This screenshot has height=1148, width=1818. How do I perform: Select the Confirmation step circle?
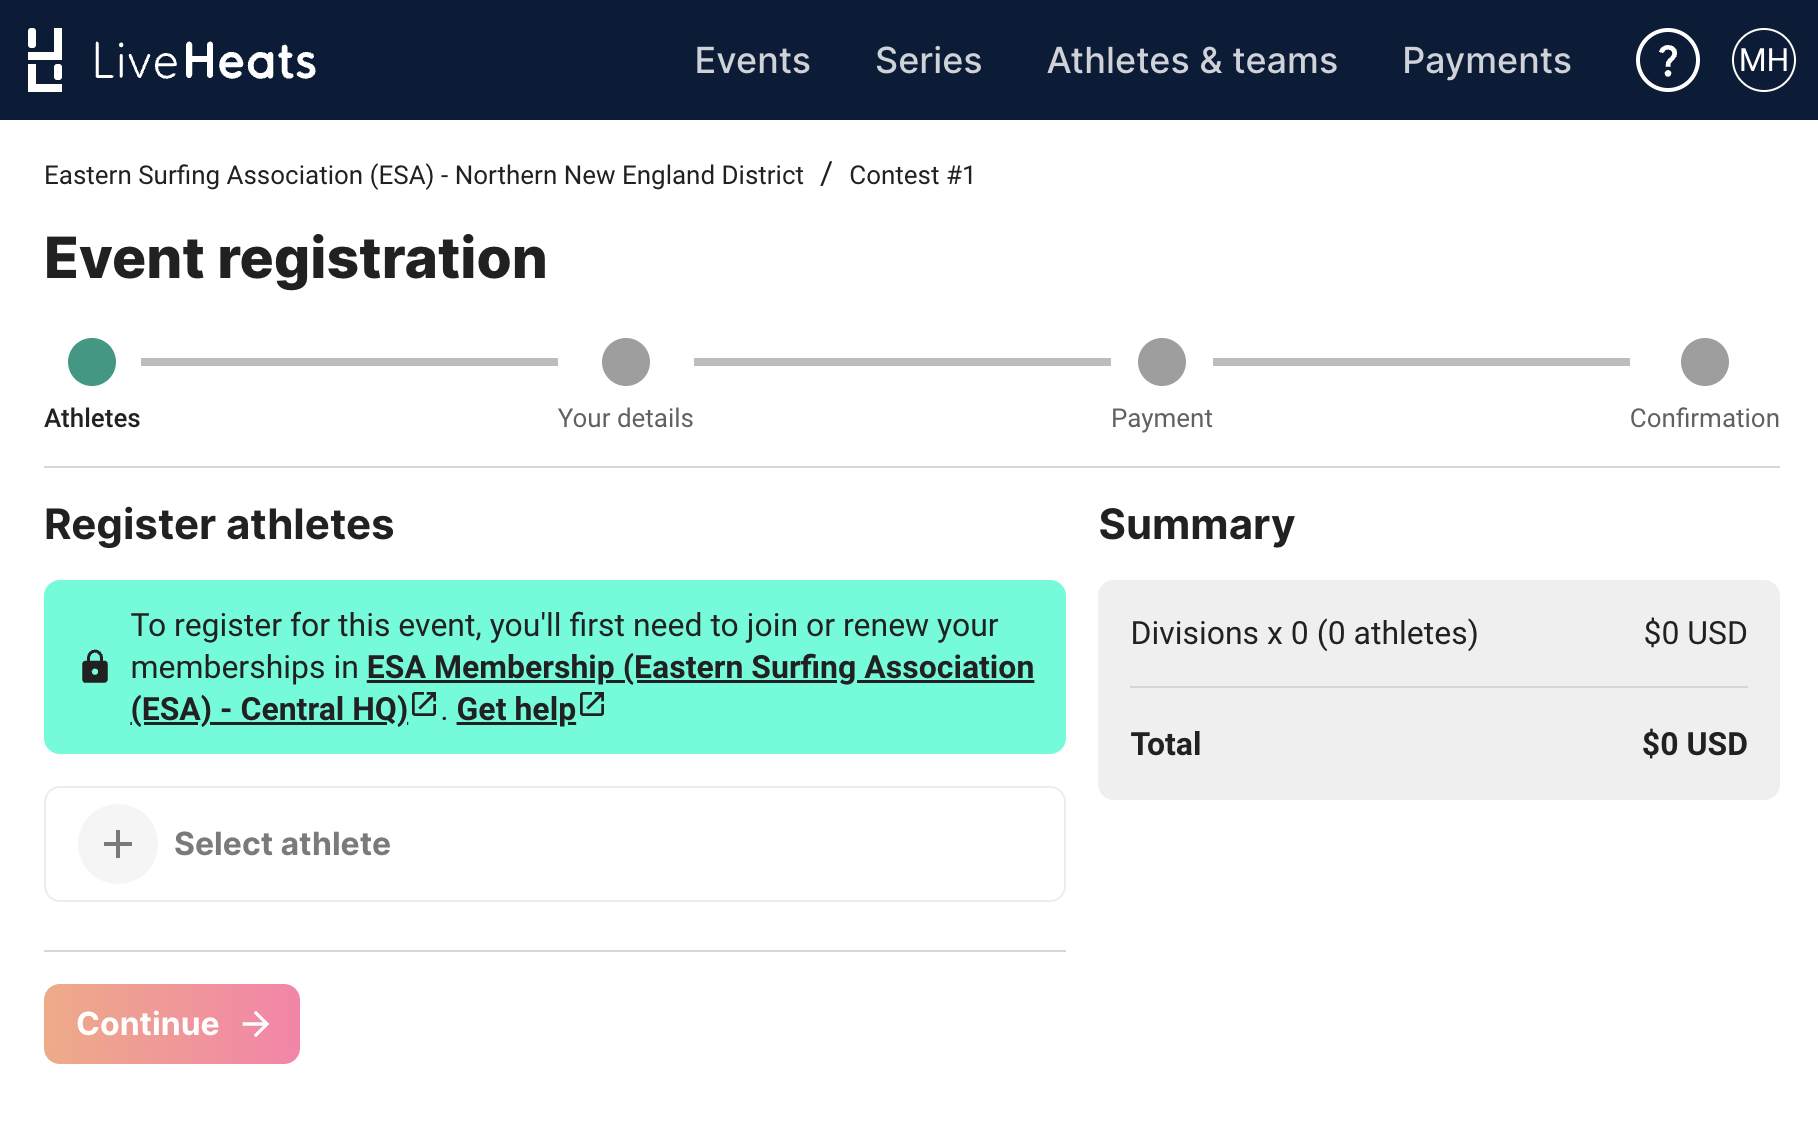coord(1705,362)
